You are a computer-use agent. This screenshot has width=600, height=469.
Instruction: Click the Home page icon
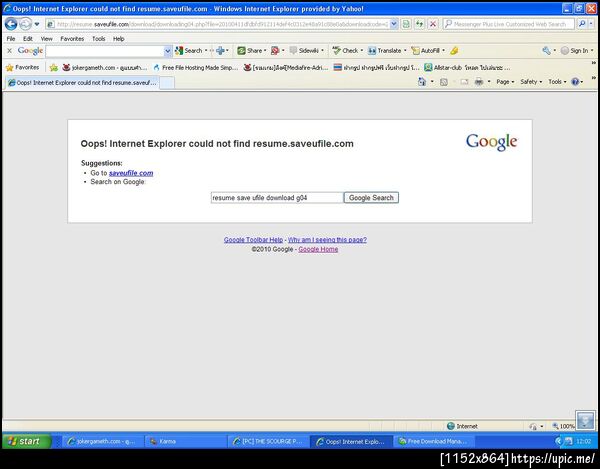tap(422, 82)
